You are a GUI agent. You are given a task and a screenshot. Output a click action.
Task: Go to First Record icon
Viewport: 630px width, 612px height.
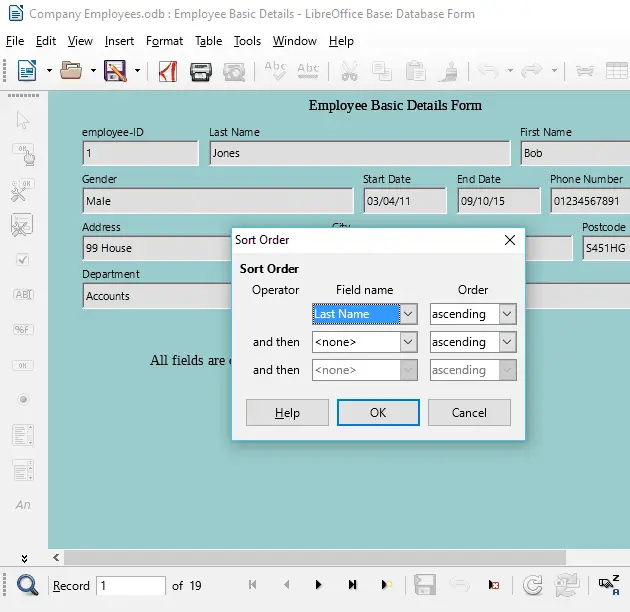point(252,585)
